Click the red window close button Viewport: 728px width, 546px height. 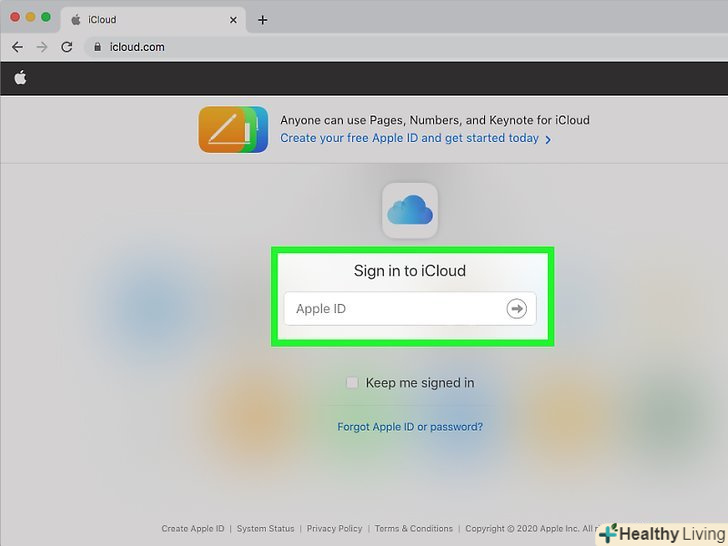pyautogui.click(x=15, y=17)
